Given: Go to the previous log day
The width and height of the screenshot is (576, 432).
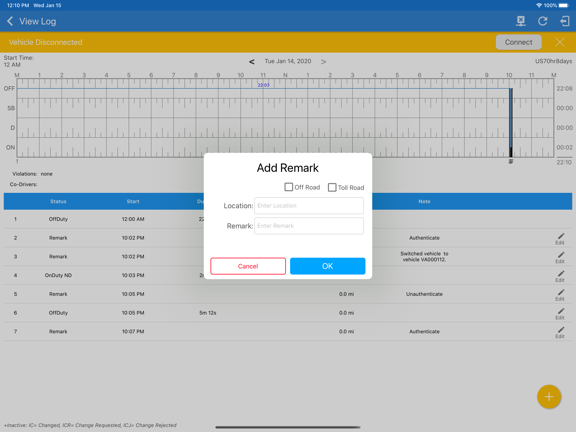Looking at the screenshot, I should [252, 62].
